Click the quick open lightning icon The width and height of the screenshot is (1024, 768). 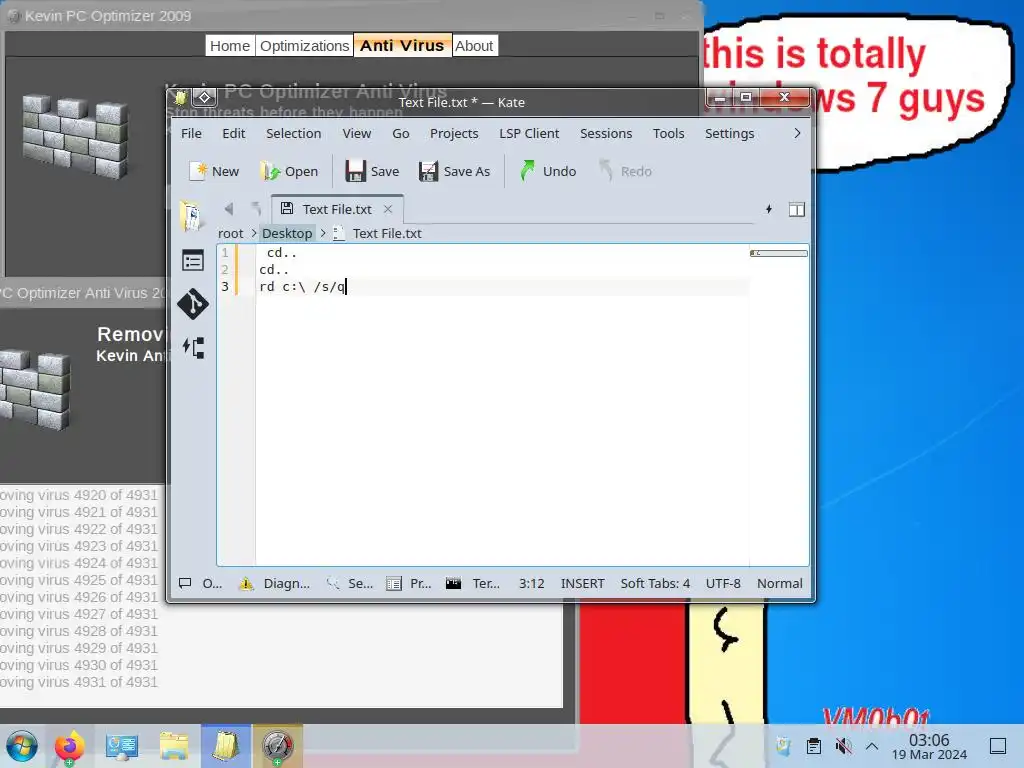pos(769,209)
